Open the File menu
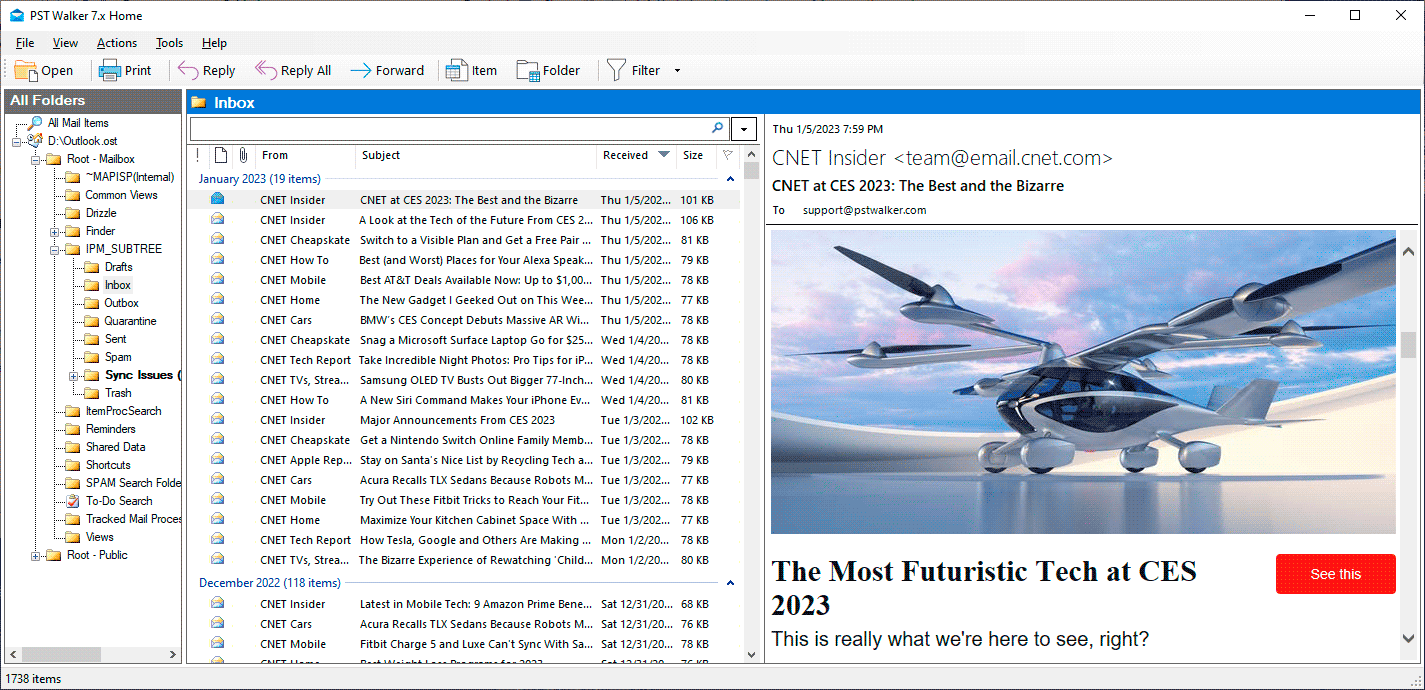This screenshot has width=1425, height=690. (25, 43)
